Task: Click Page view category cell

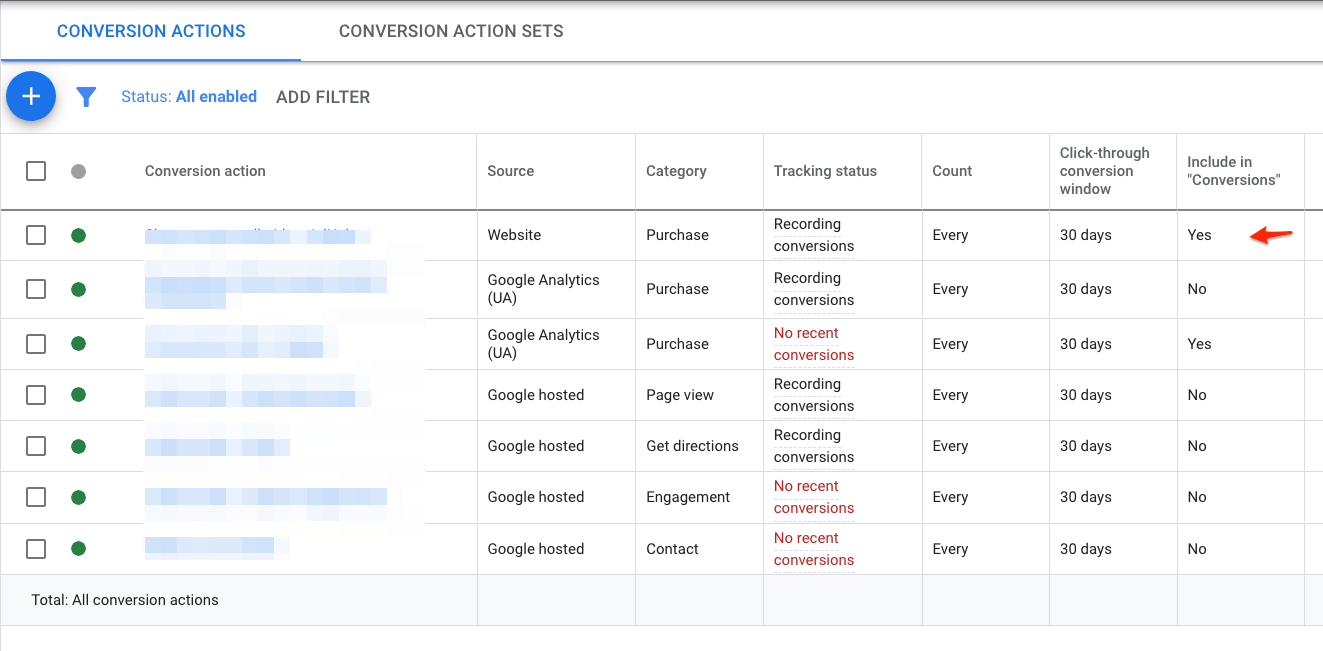Action: click(680, 395)
